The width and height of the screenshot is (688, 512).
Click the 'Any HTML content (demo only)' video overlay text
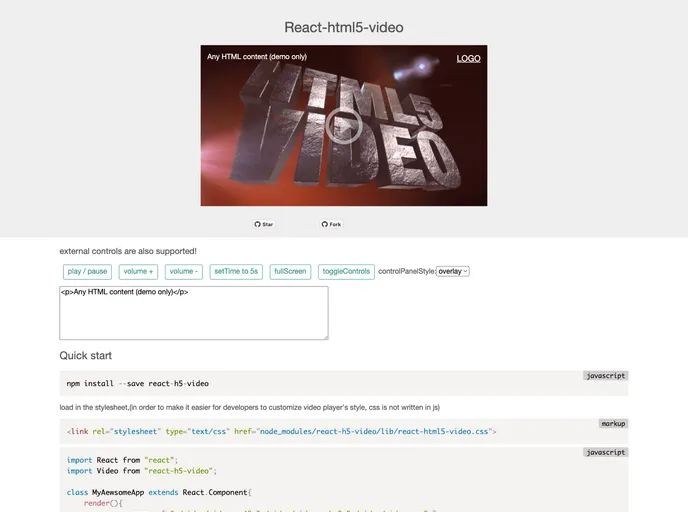257,57
